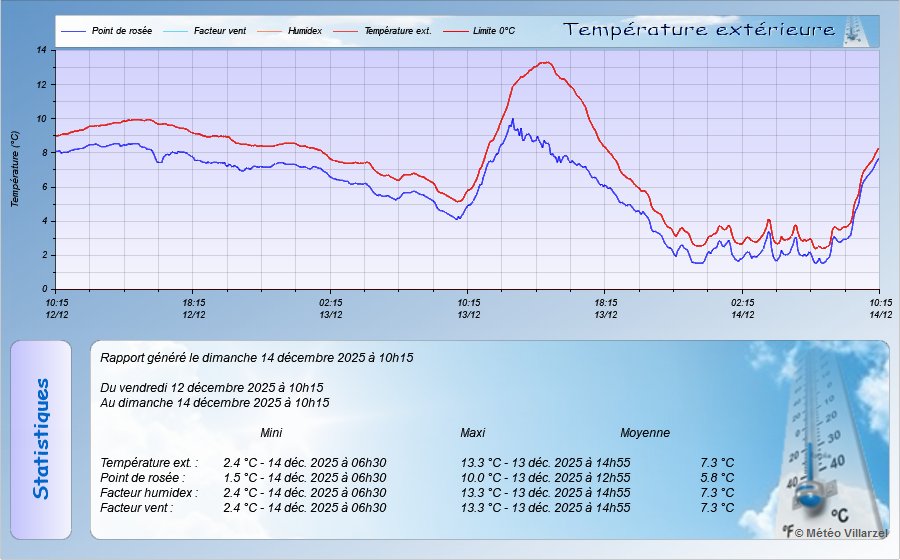Screen dimensions: 900x560
Task: Select the 02:15 13/12 x-axis time label
Action: [x=331, y=308]
